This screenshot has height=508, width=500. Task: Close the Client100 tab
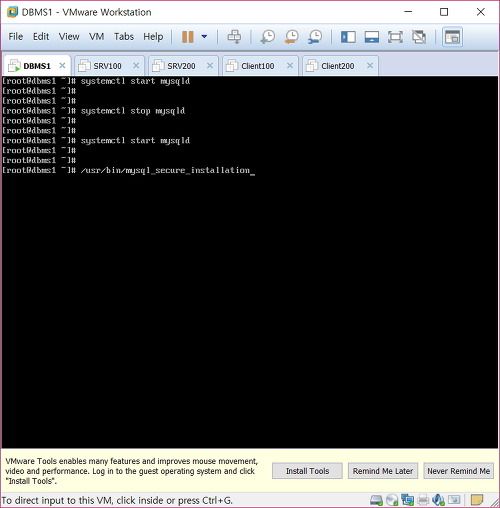click(290, 66)
